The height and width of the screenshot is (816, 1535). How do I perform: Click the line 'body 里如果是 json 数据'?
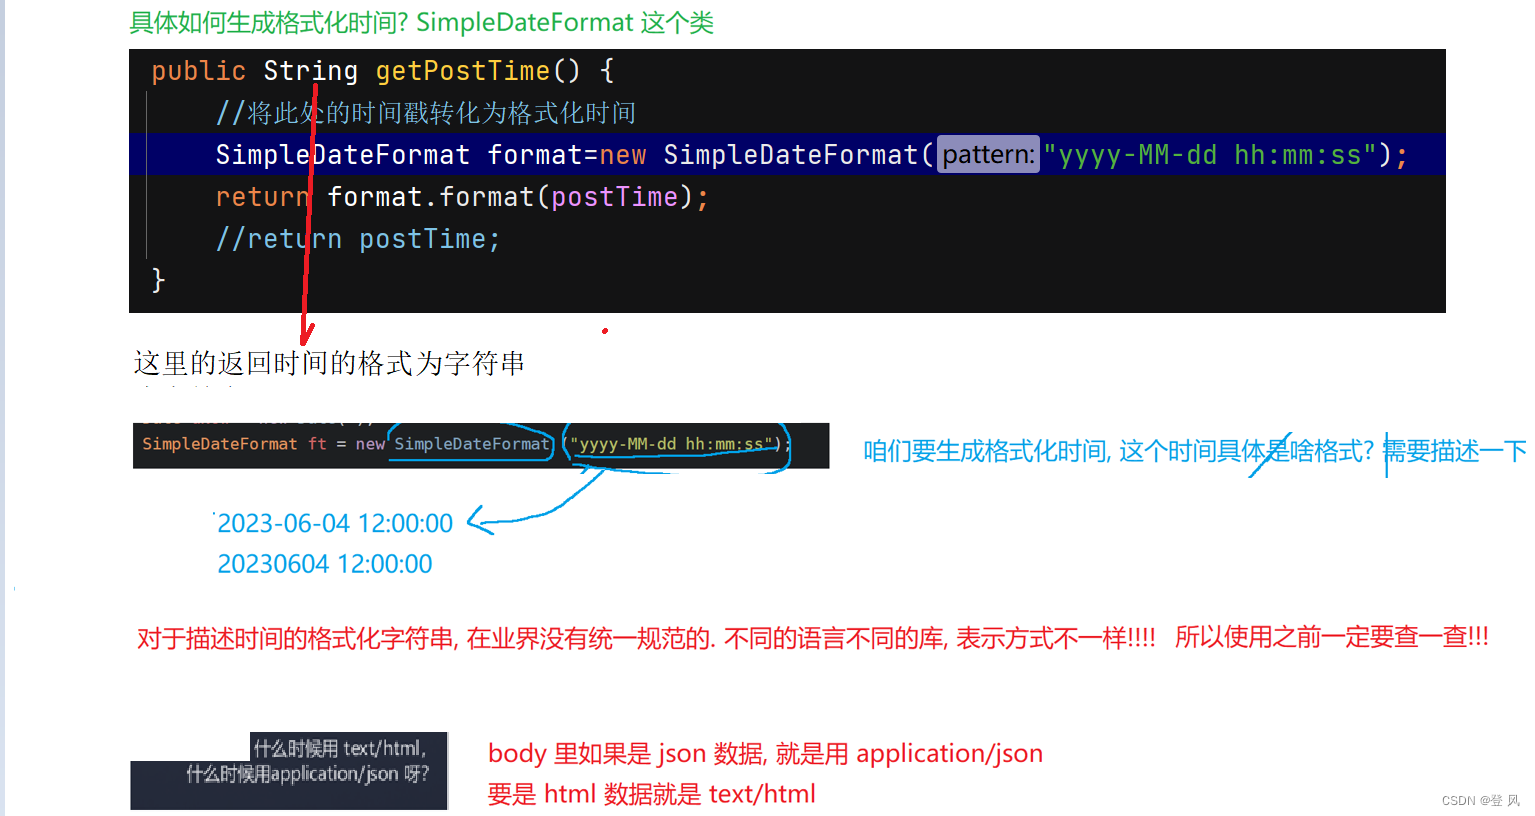click(x=765, y=753)
